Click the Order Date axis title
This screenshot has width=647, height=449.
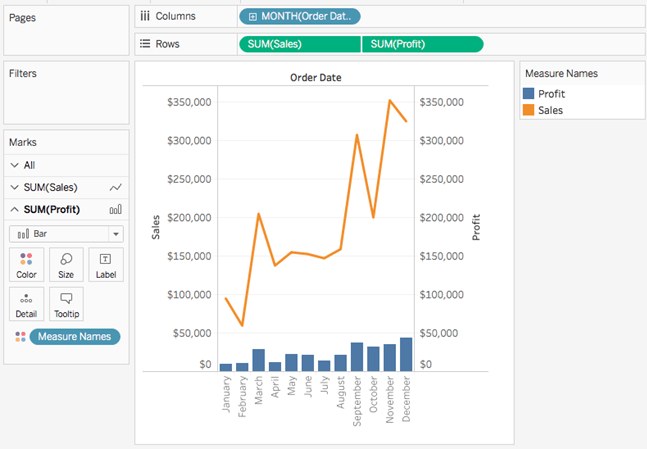click(315, 77)
